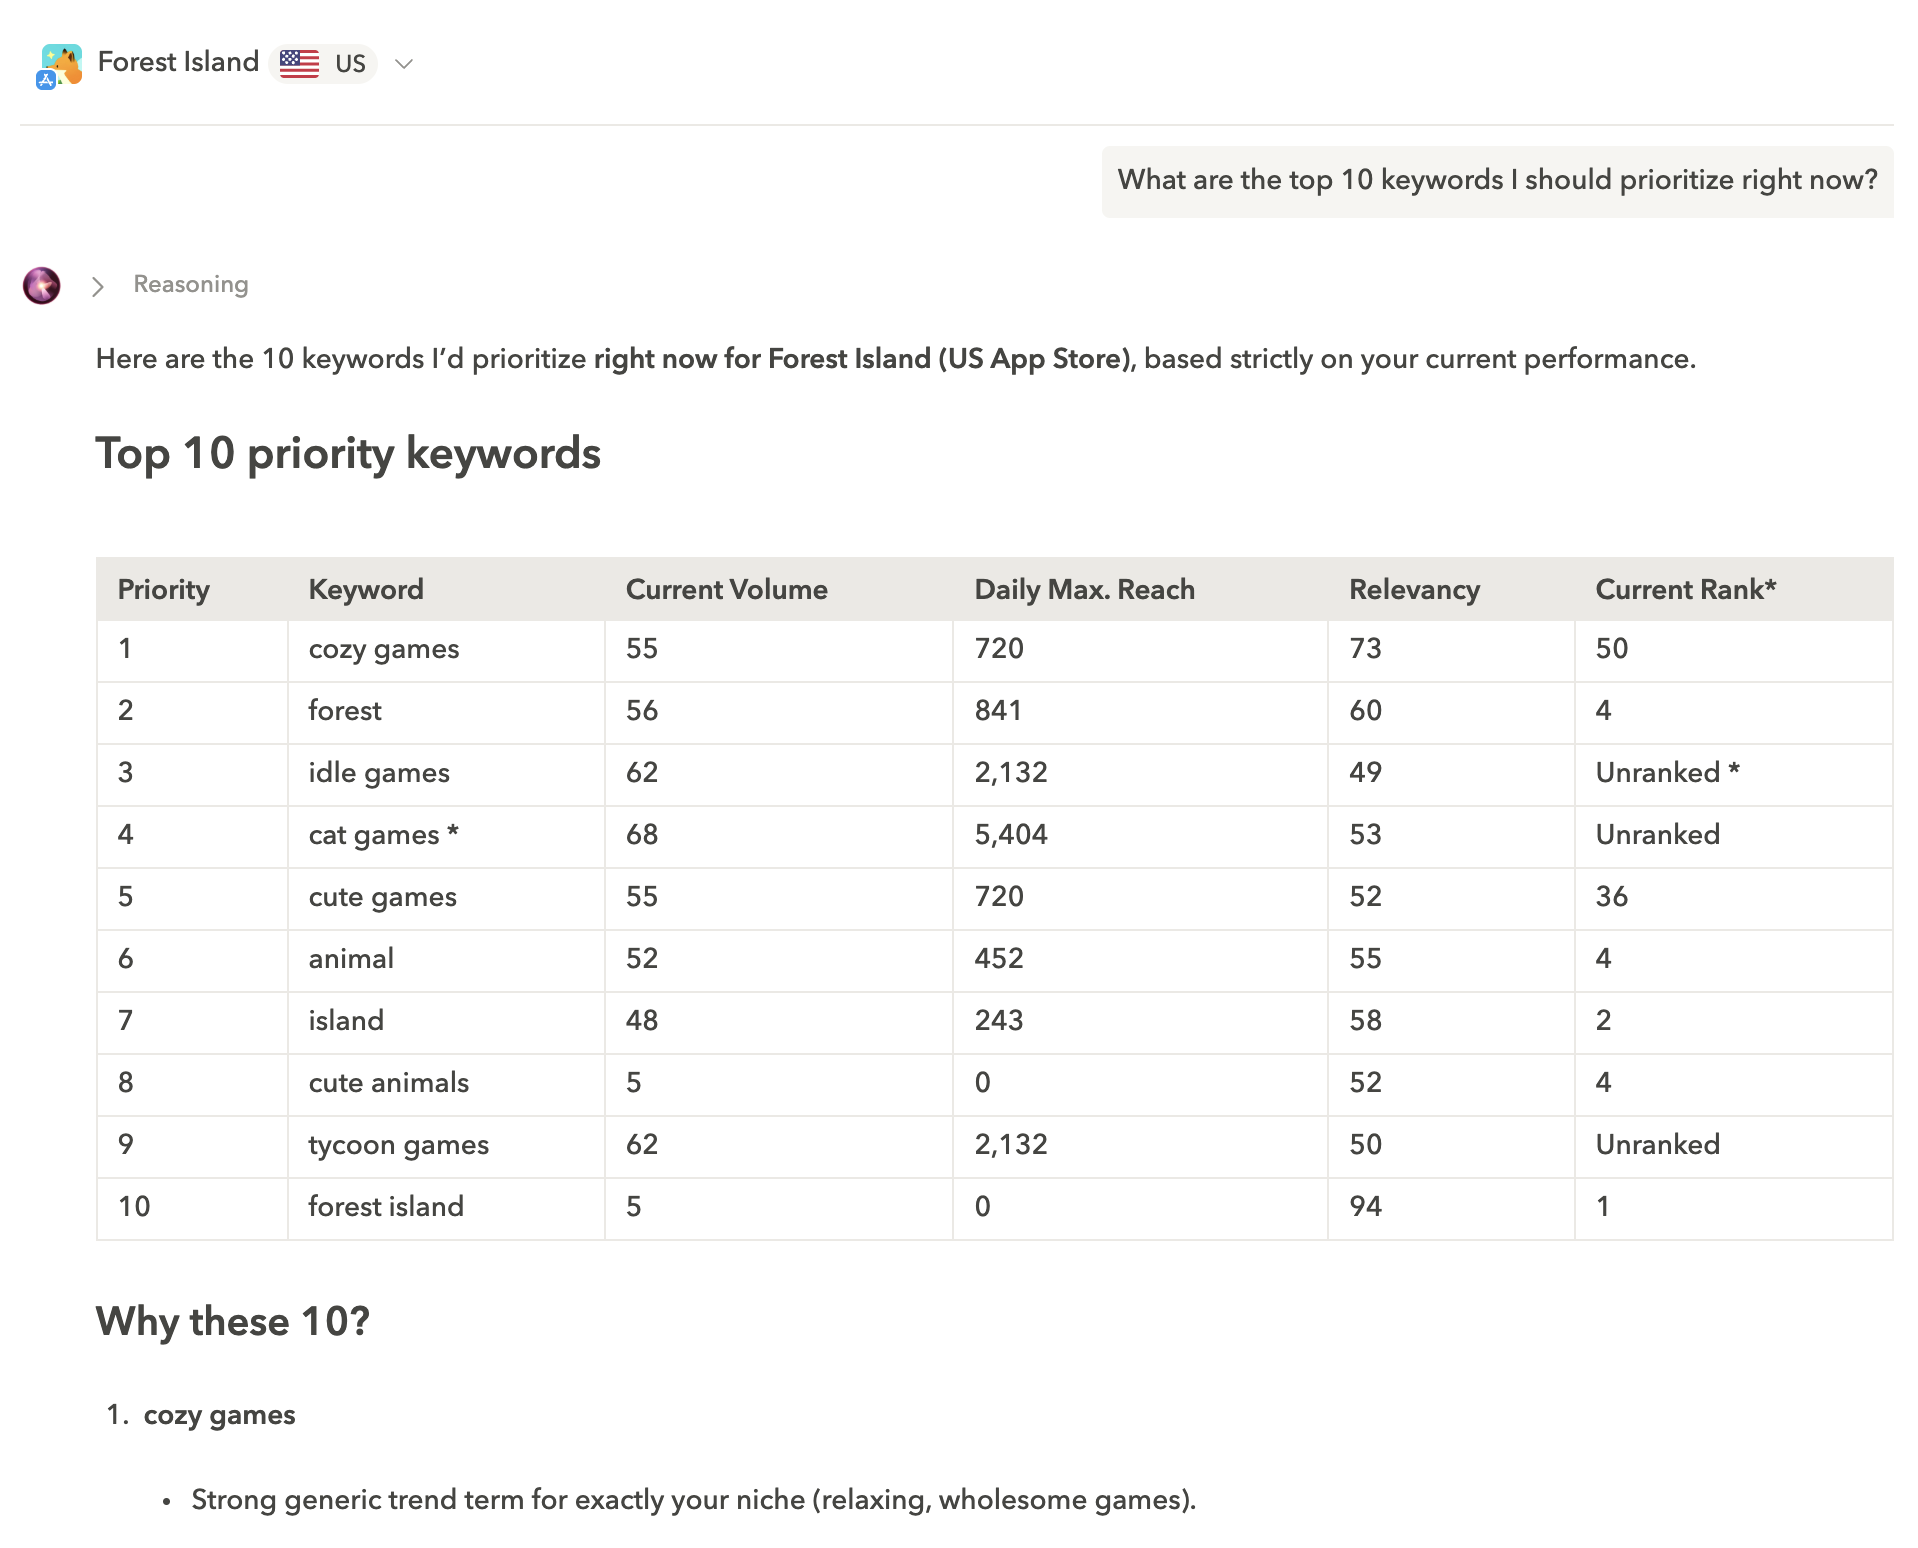Click the US country selector pill
Screen dimensions: 1918x1548
point(323,64)
